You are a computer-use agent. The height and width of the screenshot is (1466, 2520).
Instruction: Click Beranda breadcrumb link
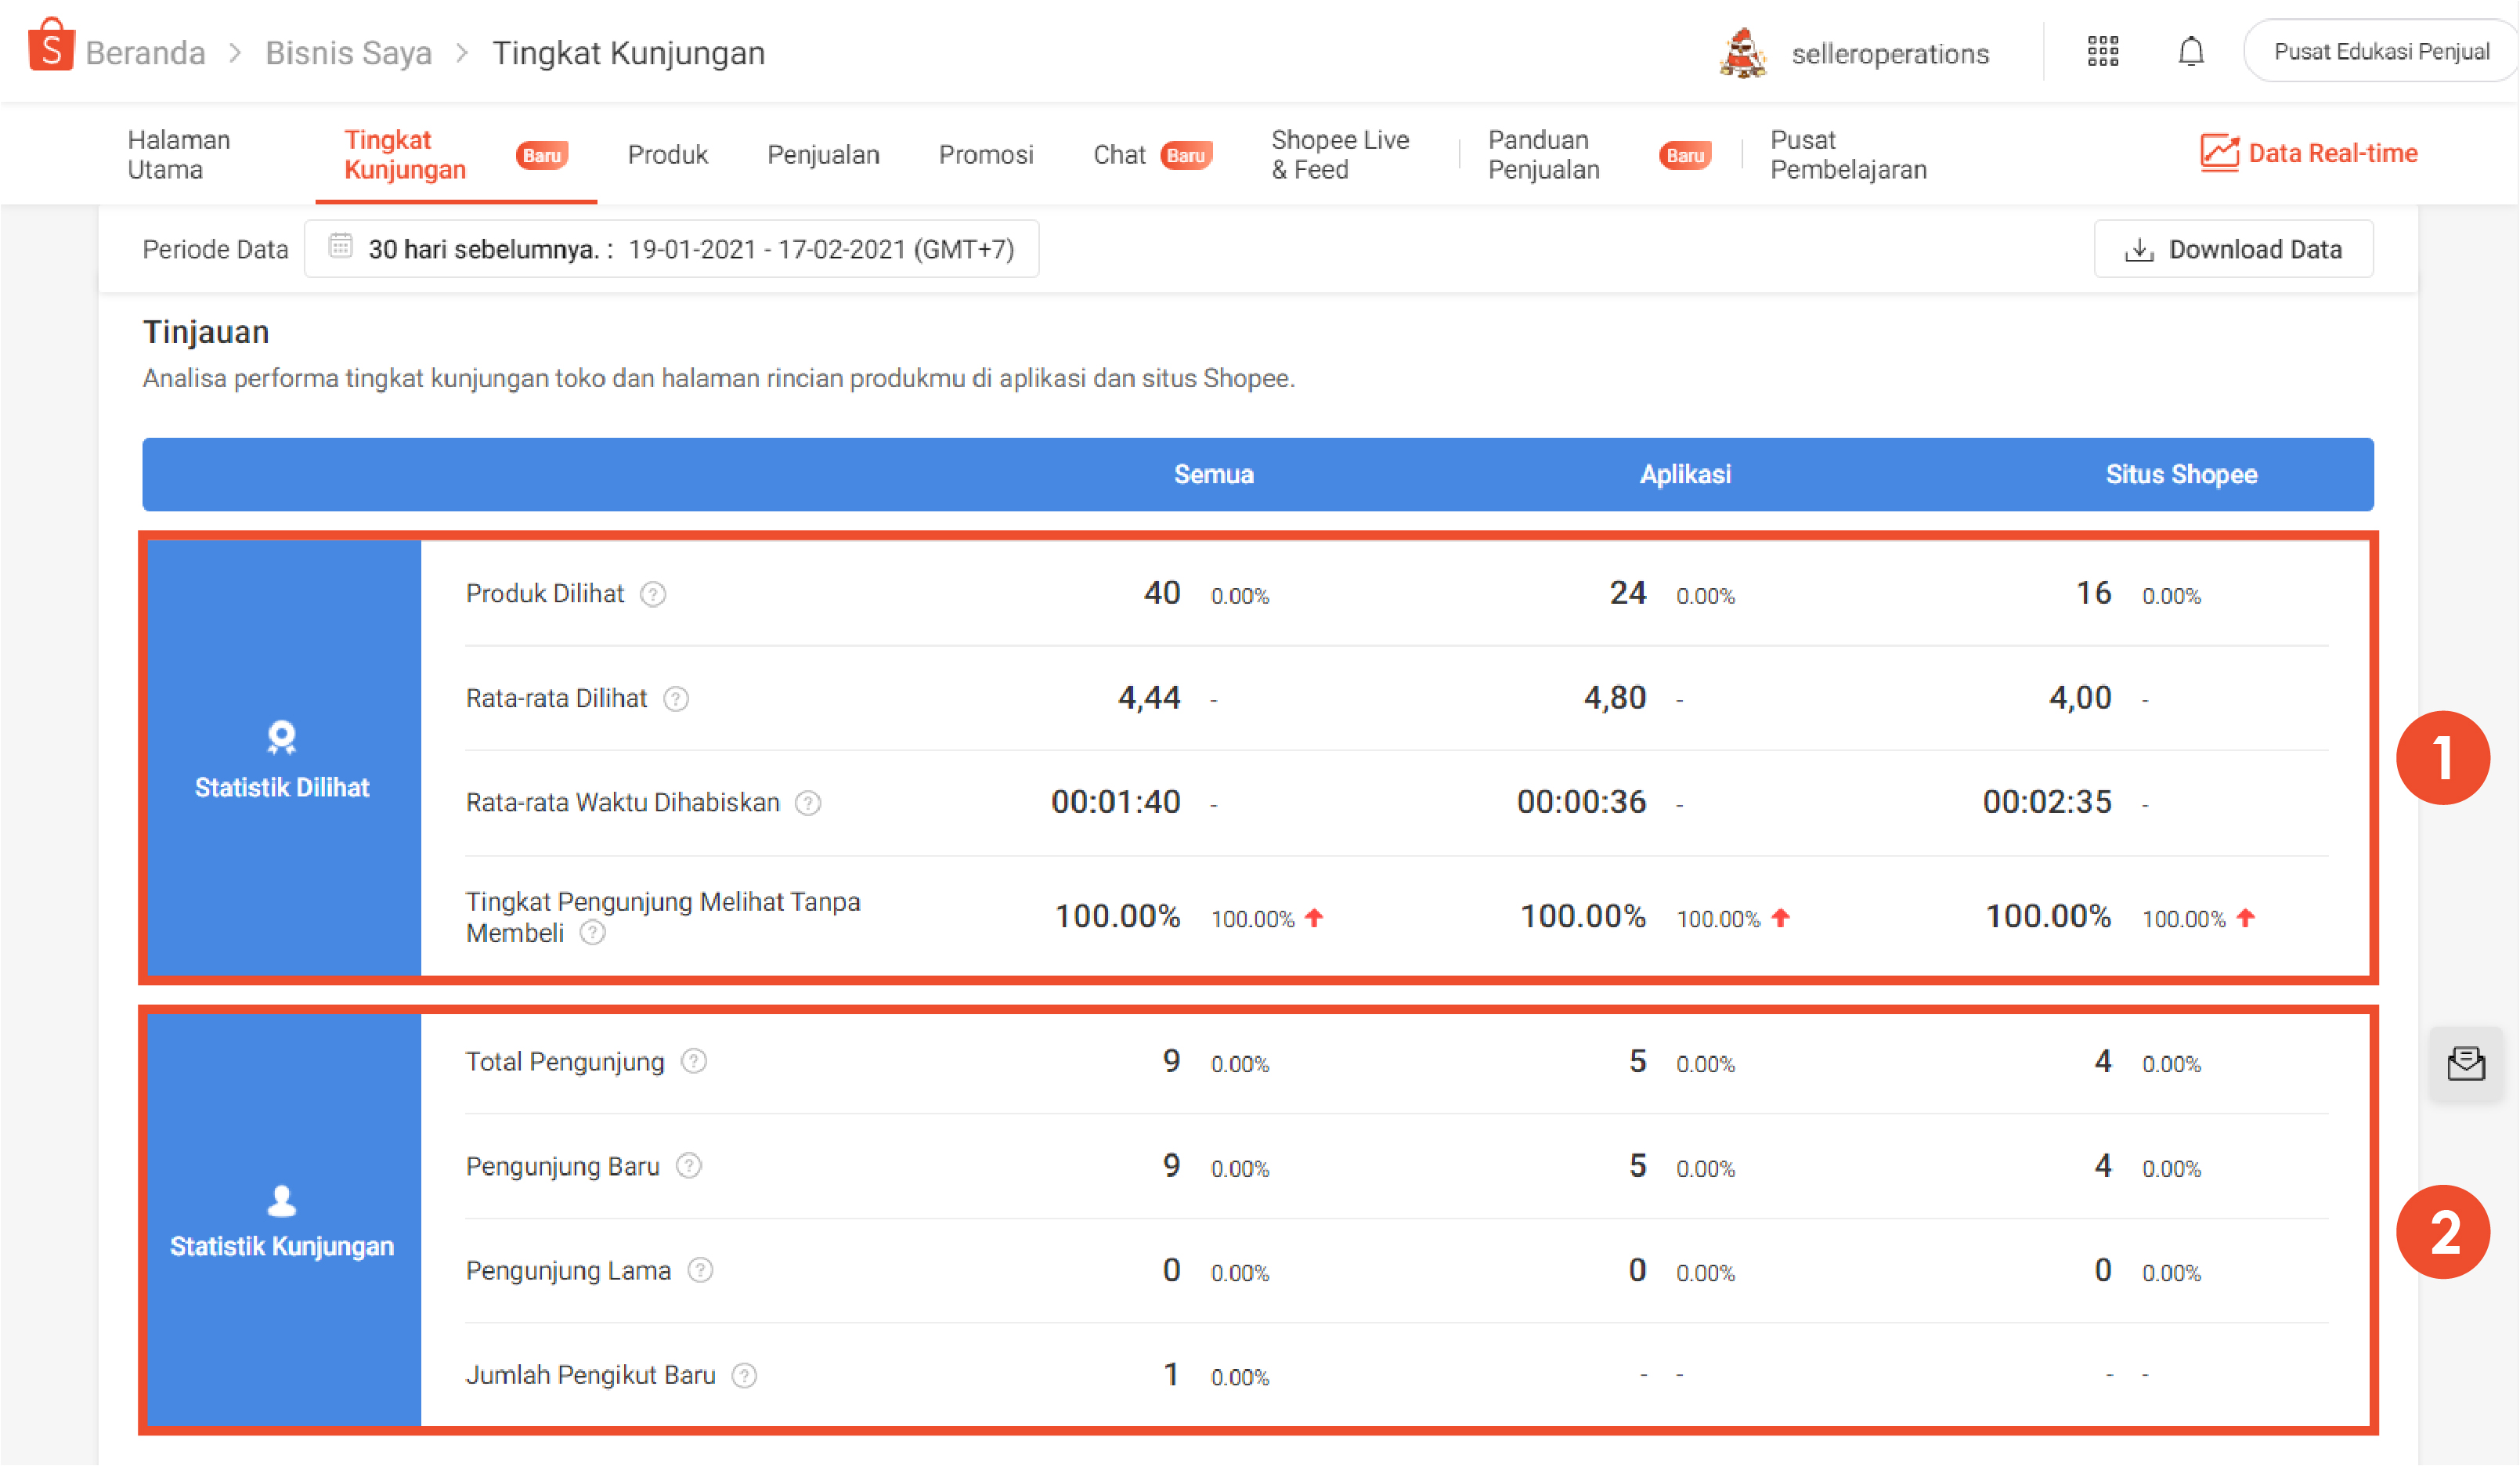pyautogui.click(x=145, y=53)
